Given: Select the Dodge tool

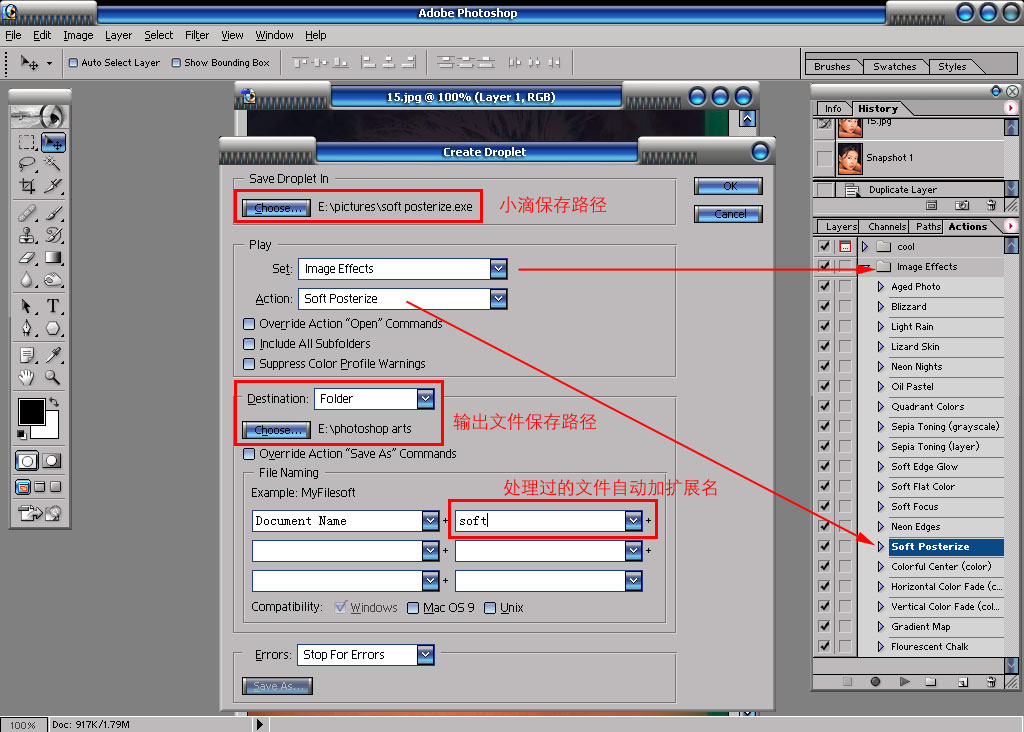Looking at the screenshot, I should [53, 279].
